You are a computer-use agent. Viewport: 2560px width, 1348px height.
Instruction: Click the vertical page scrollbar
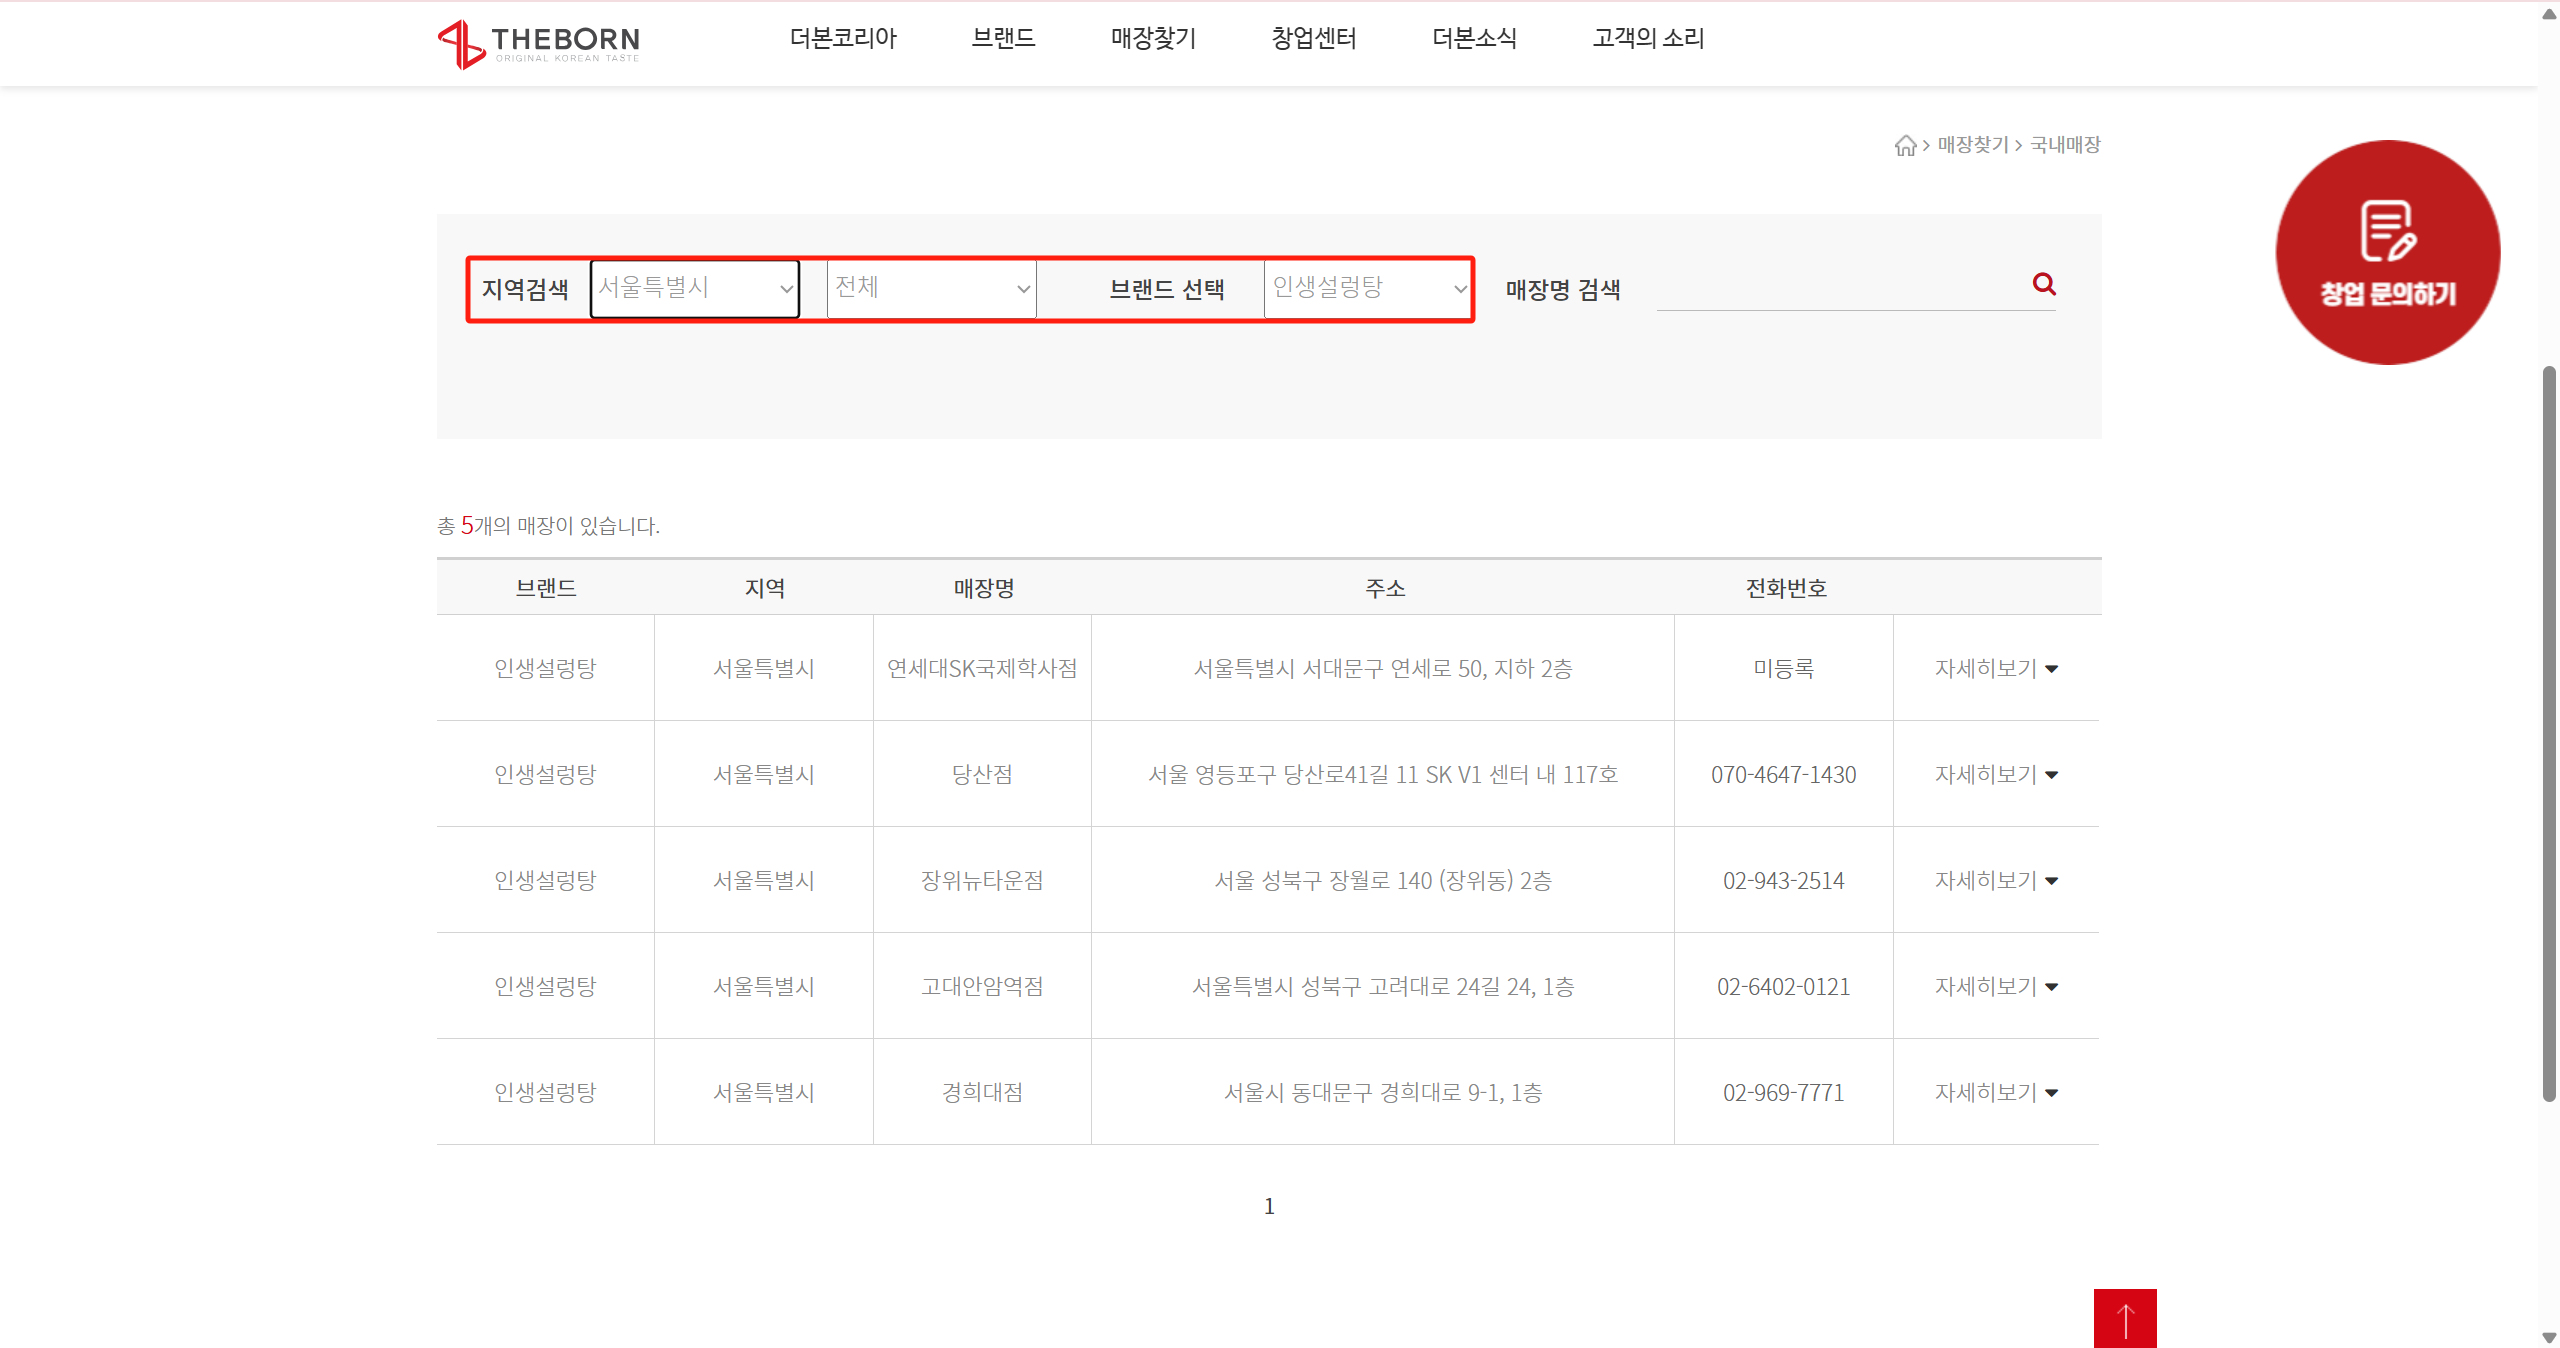coord(2549,733)
